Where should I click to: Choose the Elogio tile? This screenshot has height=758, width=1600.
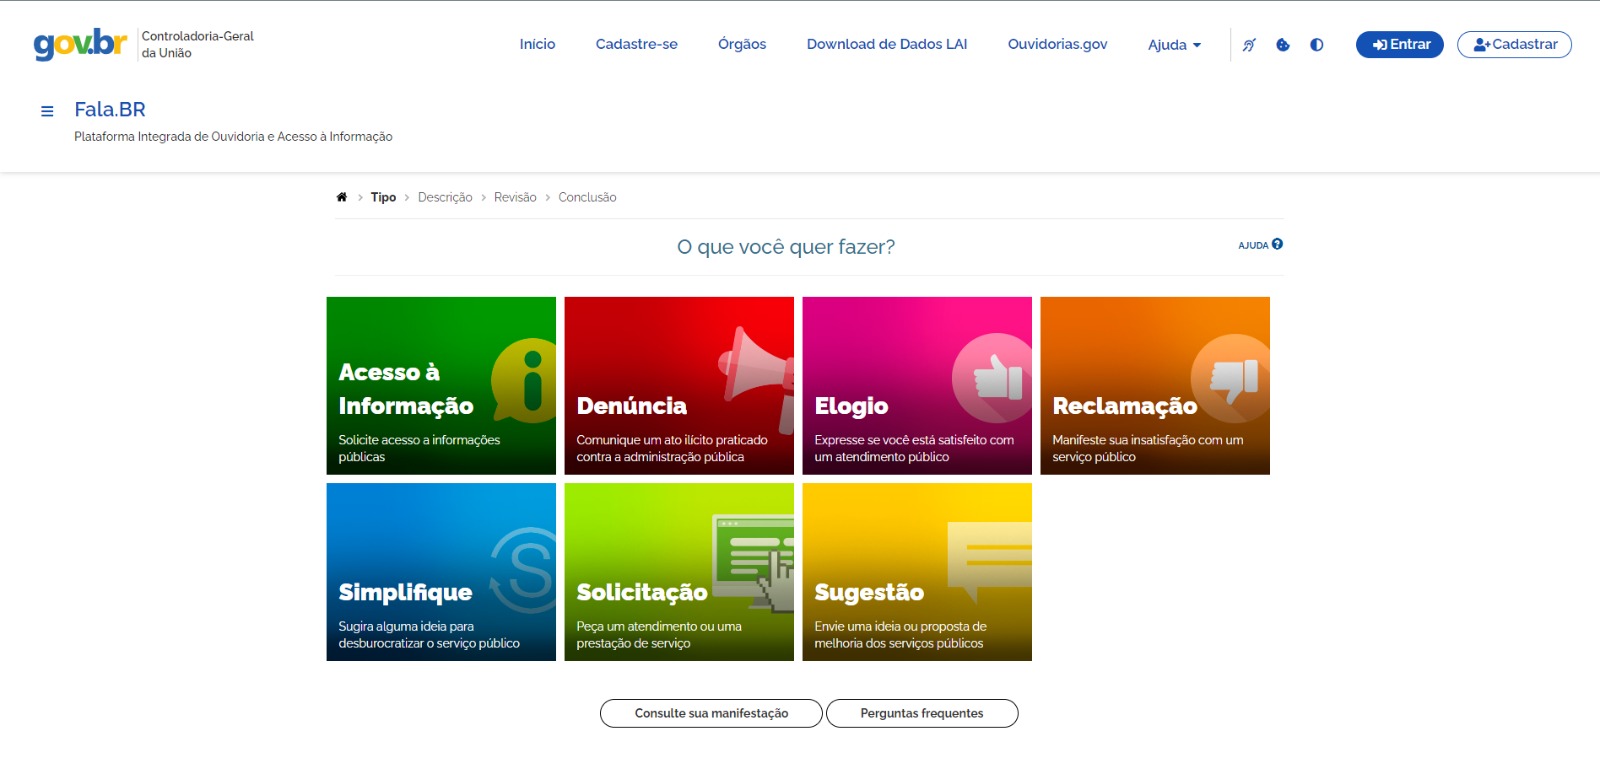[917, 386]
